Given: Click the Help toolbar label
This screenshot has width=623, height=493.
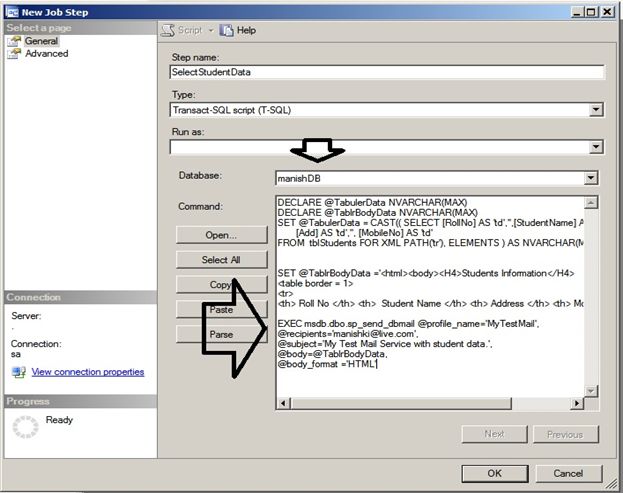Looking at the screenshot, I should click(x=246, y=31).
